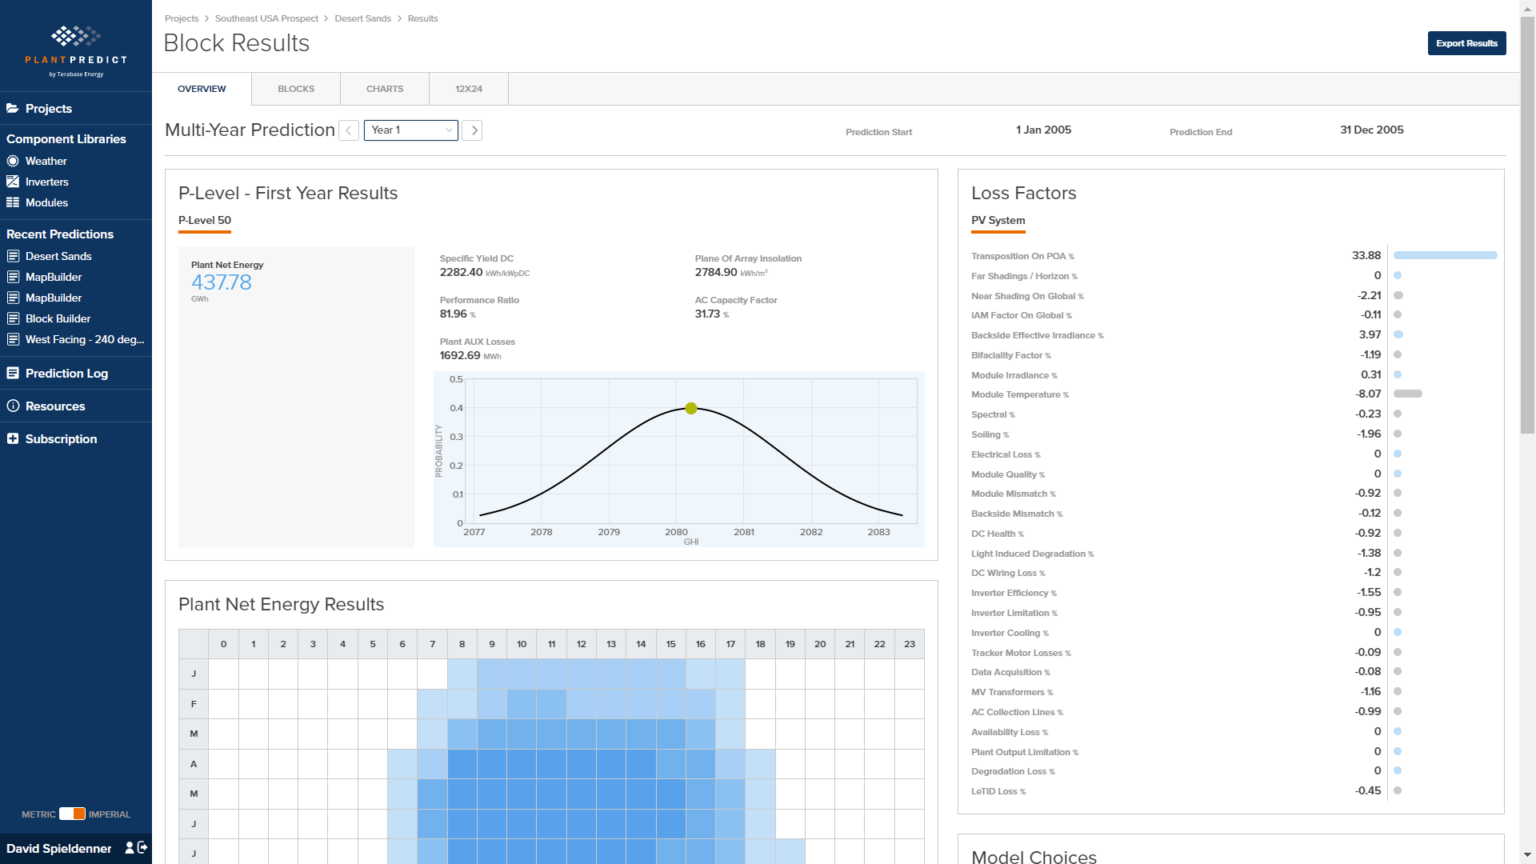This screenshot has width=1536, height=864.
Task: Switch Loss Factors to PV System
Action: [997, 220]
